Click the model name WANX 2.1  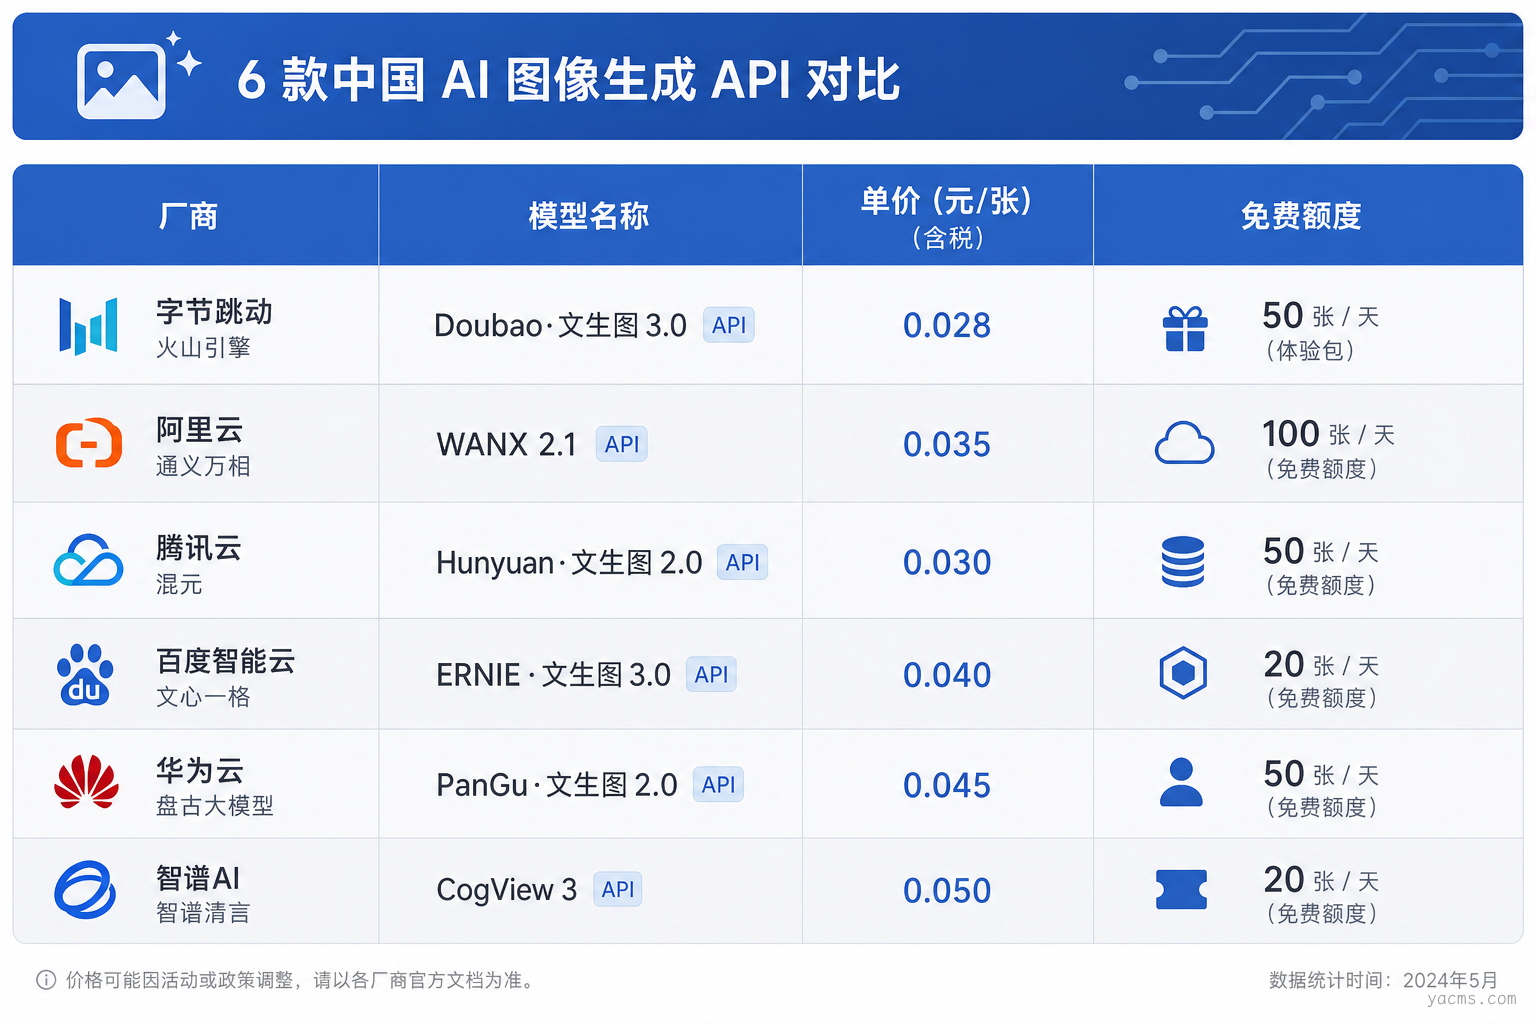pos(506,444)
